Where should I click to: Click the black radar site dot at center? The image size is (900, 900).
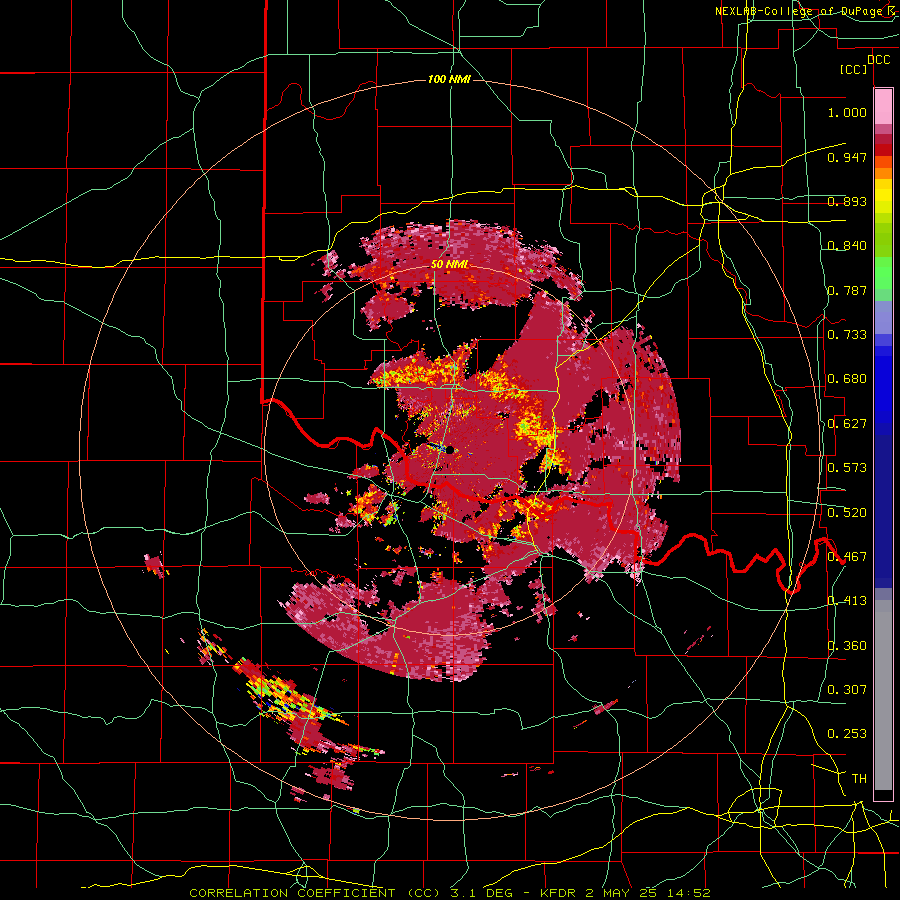tap(449, 450)
